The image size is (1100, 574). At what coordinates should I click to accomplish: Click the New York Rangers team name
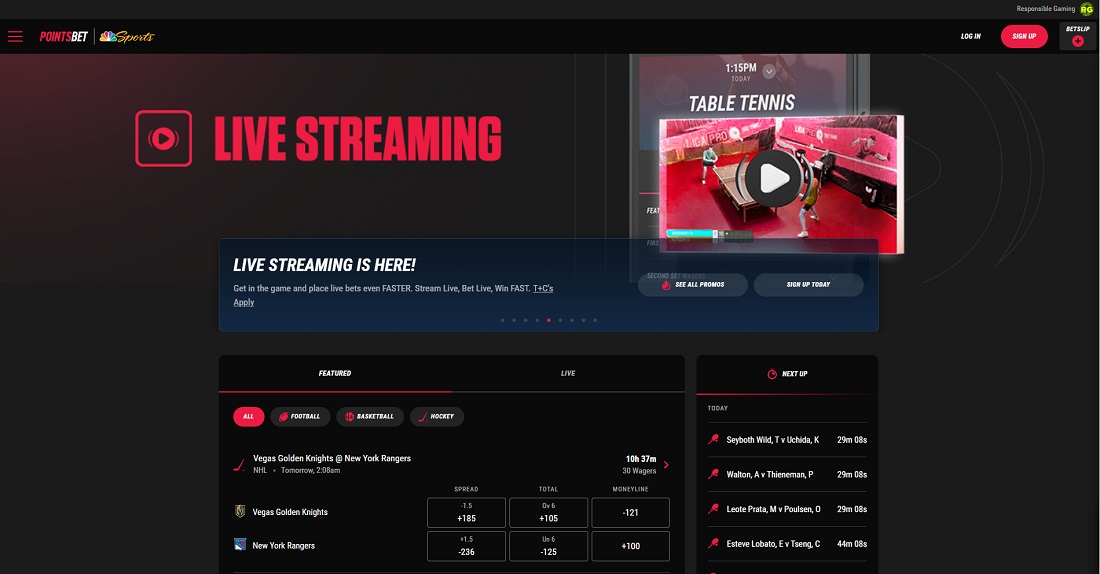pyautogui.click(x=283, y=545)
